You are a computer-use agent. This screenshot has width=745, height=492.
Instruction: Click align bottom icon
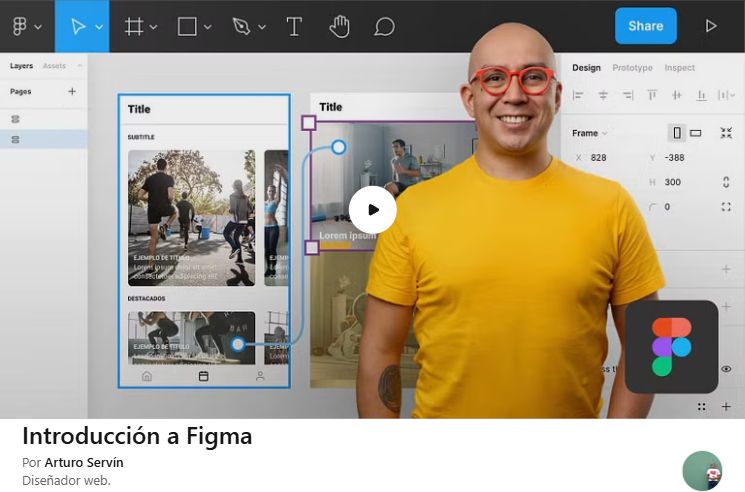(701, 95)
